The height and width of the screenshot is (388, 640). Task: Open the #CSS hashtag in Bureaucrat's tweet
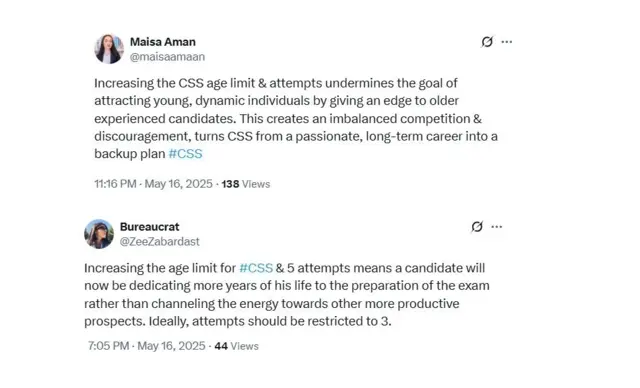[x=256, y=268]
